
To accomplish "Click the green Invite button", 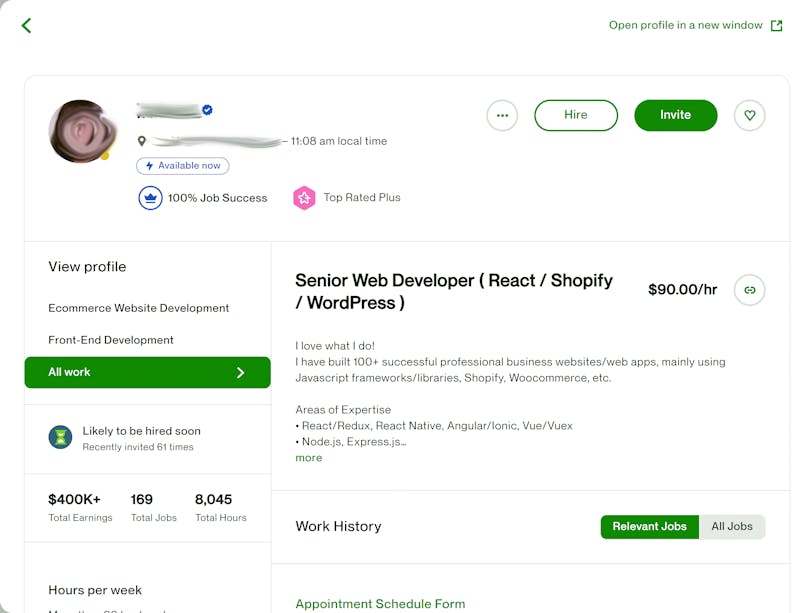I will click(x=675, y=115).
